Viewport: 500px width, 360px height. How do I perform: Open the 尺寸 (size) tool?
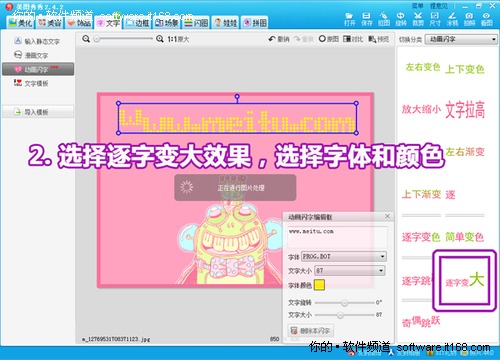435,19
